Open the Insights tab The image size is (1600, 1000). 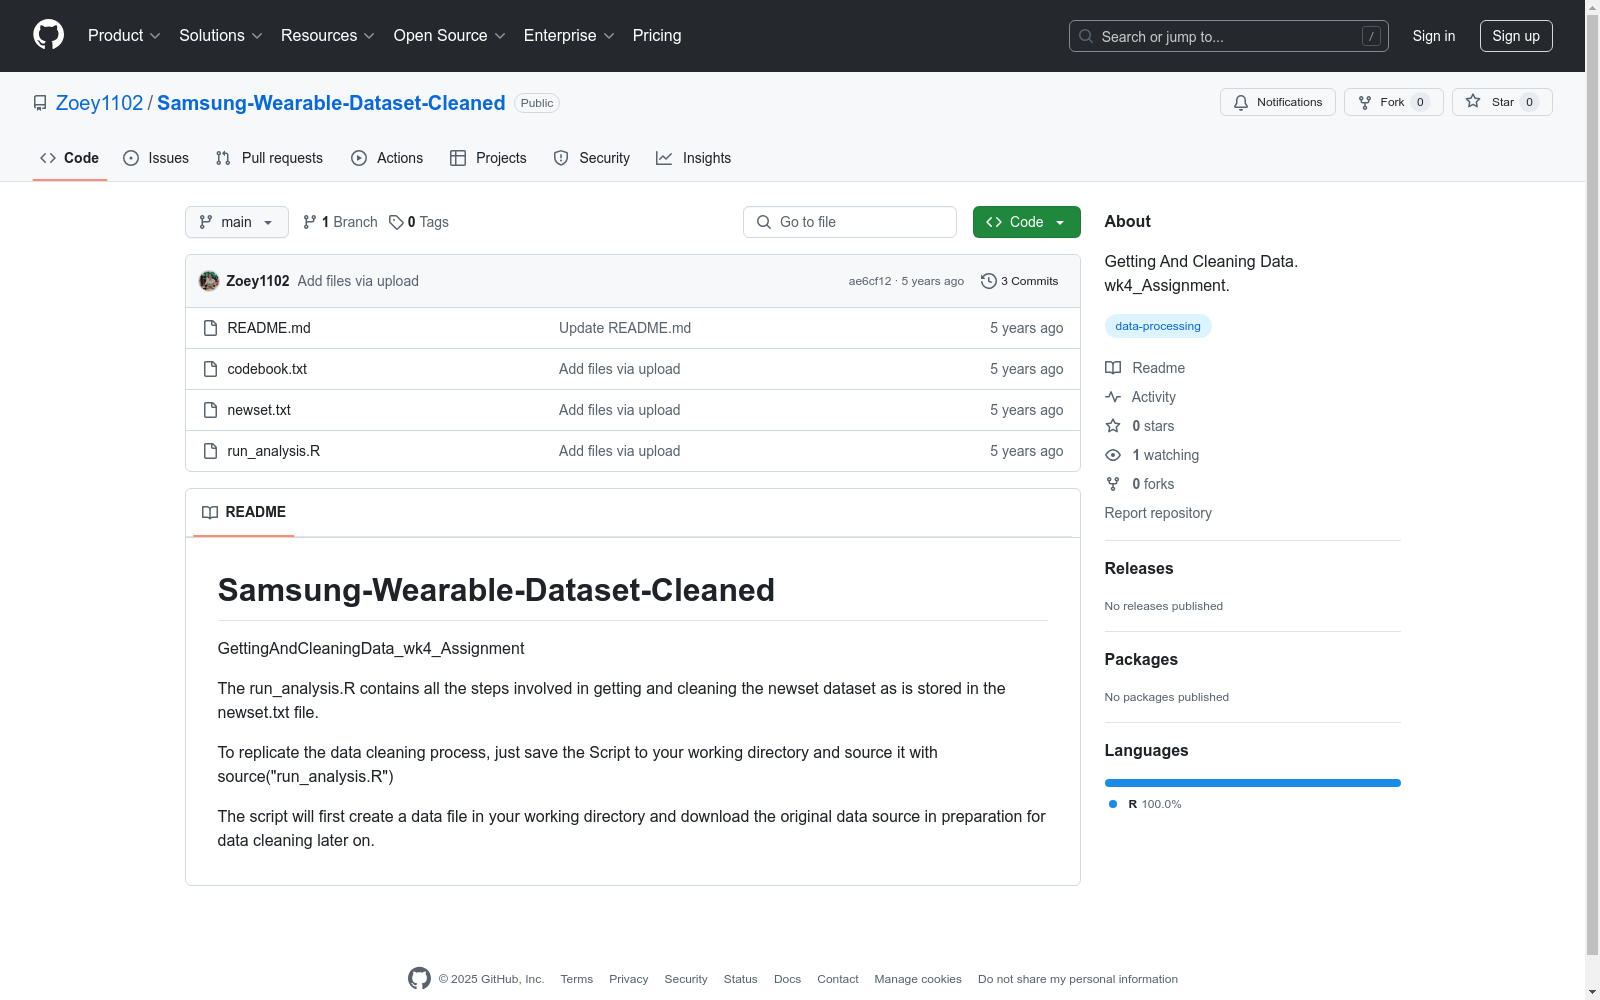(x=694, y=158)
